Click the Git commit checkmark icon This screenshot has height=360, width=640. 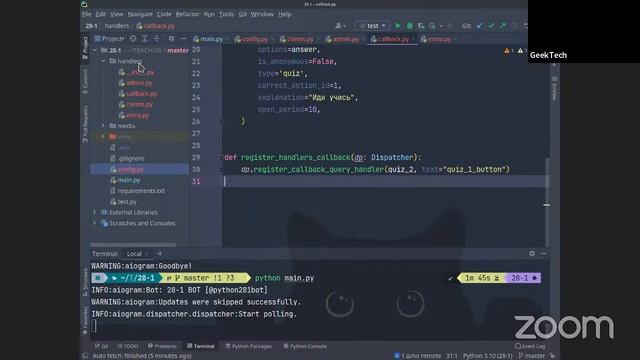(x=491, y=26)
